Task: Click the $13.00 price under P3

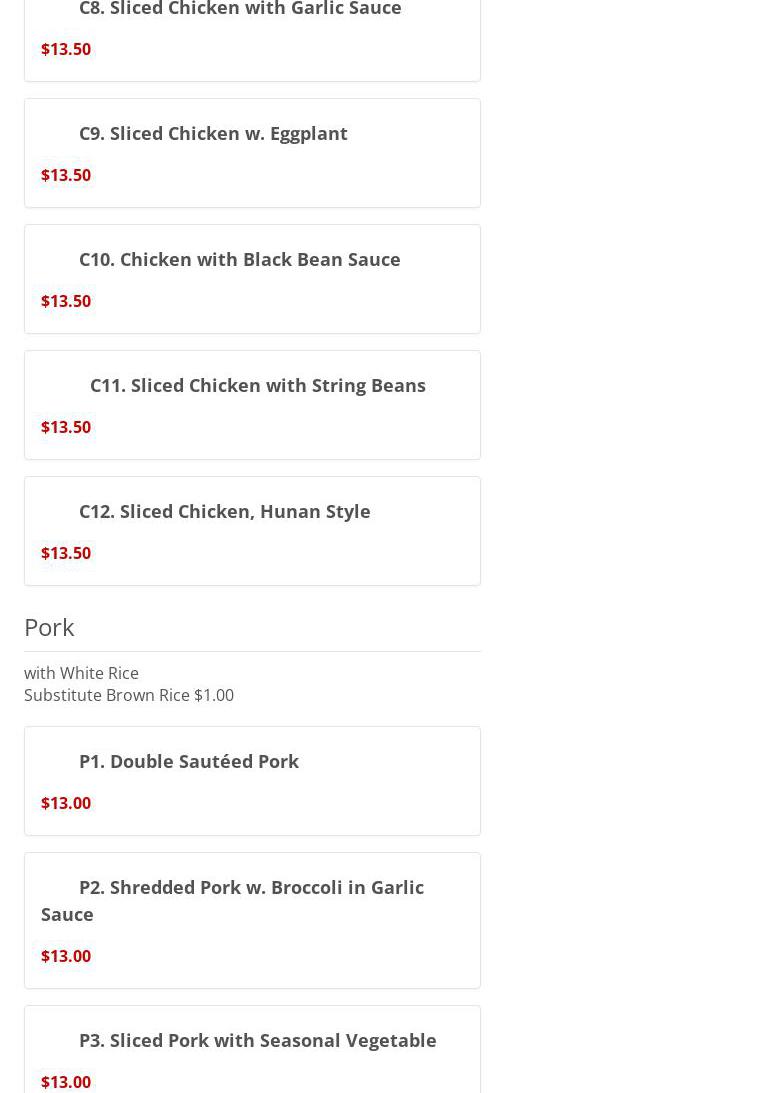Action: point(66,1082)
